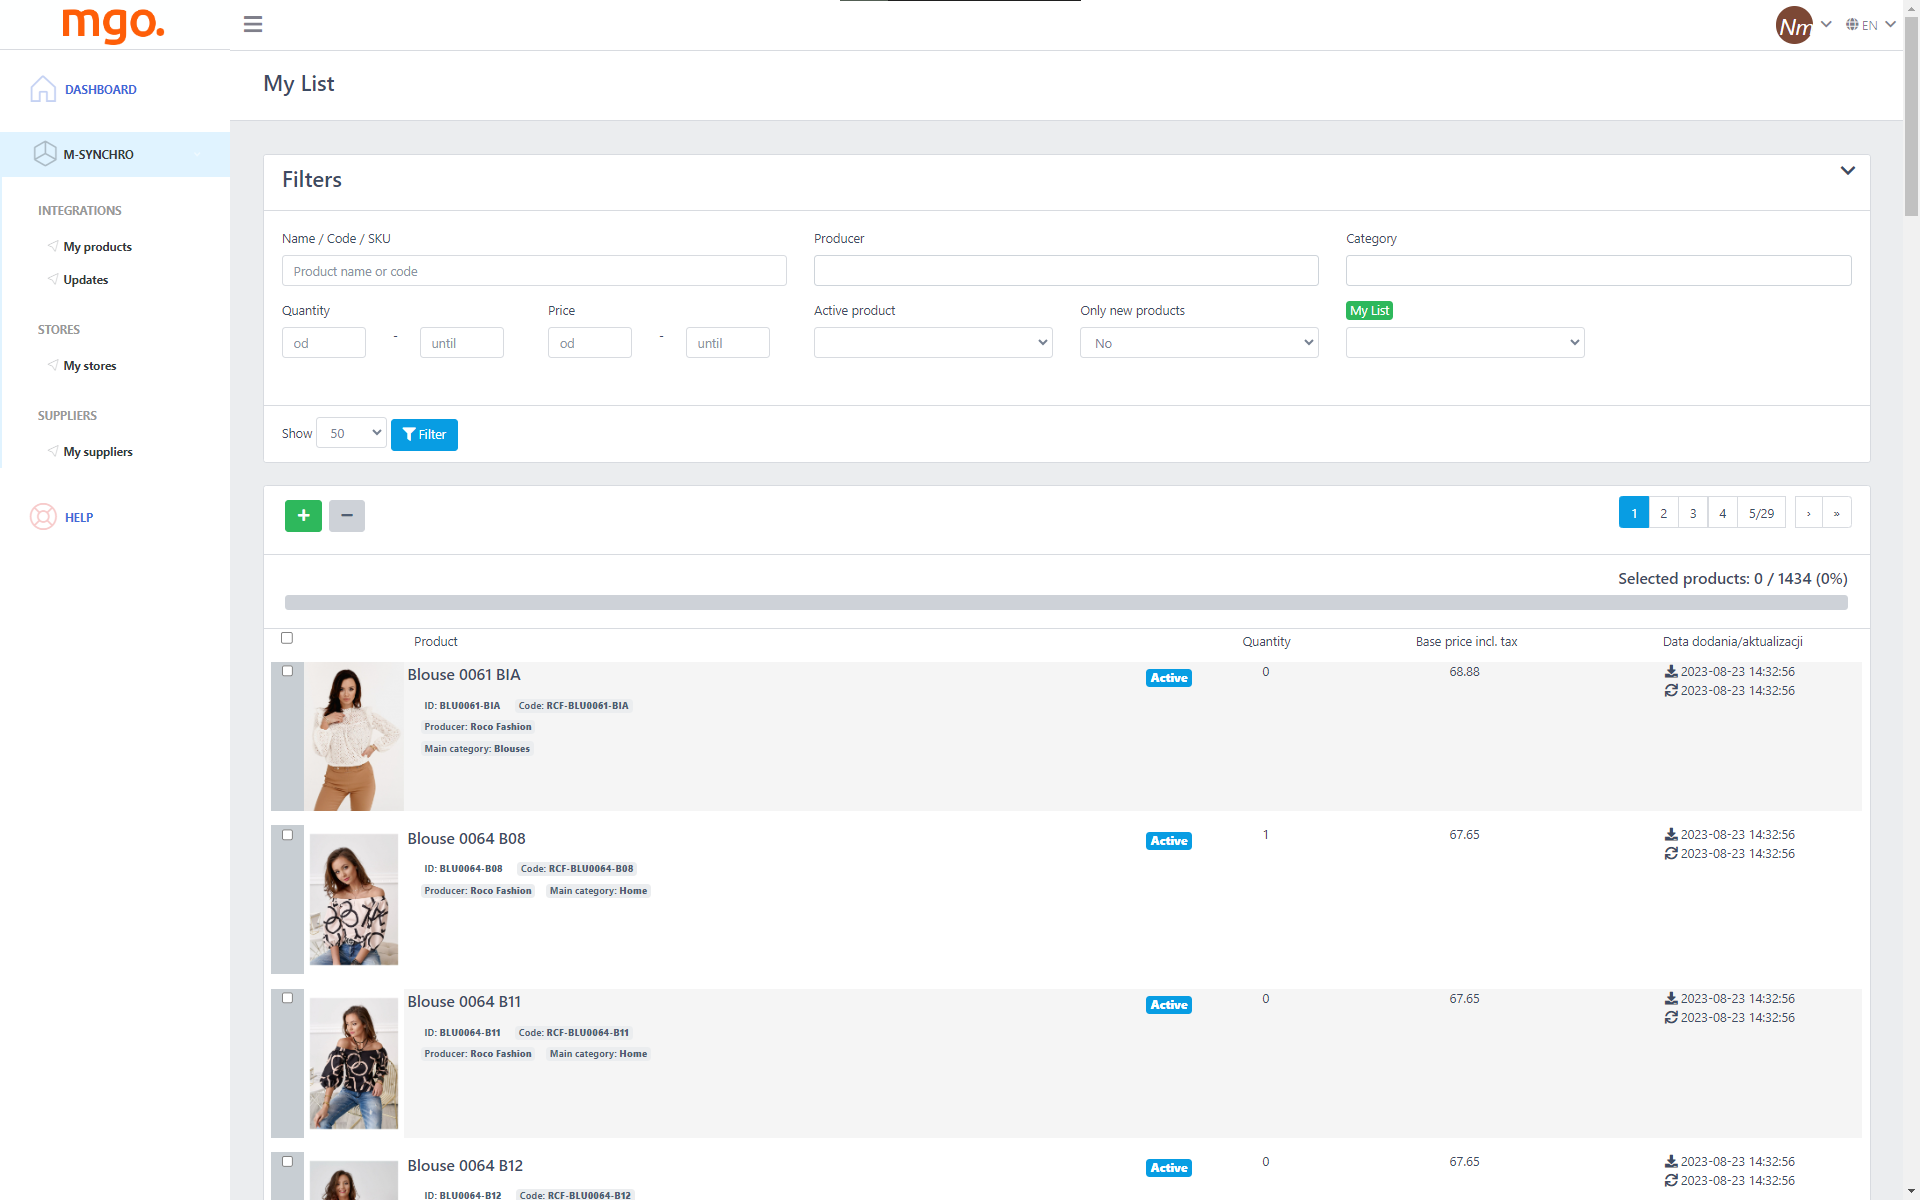Go to pagination page 4

(x=1722, y=513)
